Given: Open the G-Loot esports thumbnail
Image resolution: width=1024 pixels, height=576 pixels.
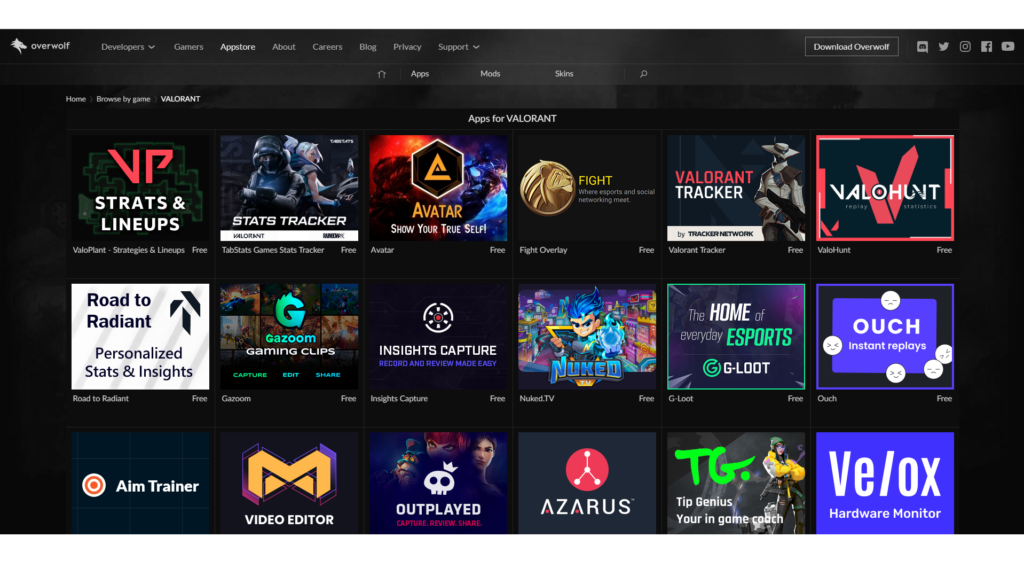Looking at the screenshot, I should point(736,336).
